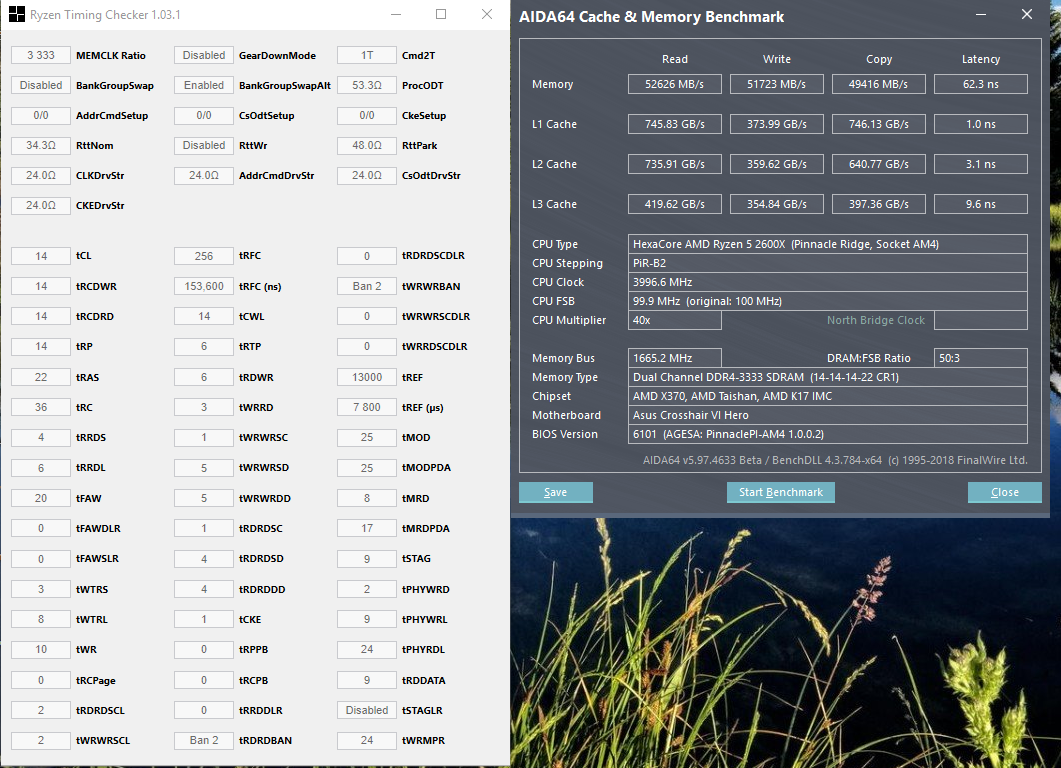Image resolution: width=1061 pixels, height=768 pixels.
Task: Click the empty North Bridge Clock field
Action: (x=980, y=320)
